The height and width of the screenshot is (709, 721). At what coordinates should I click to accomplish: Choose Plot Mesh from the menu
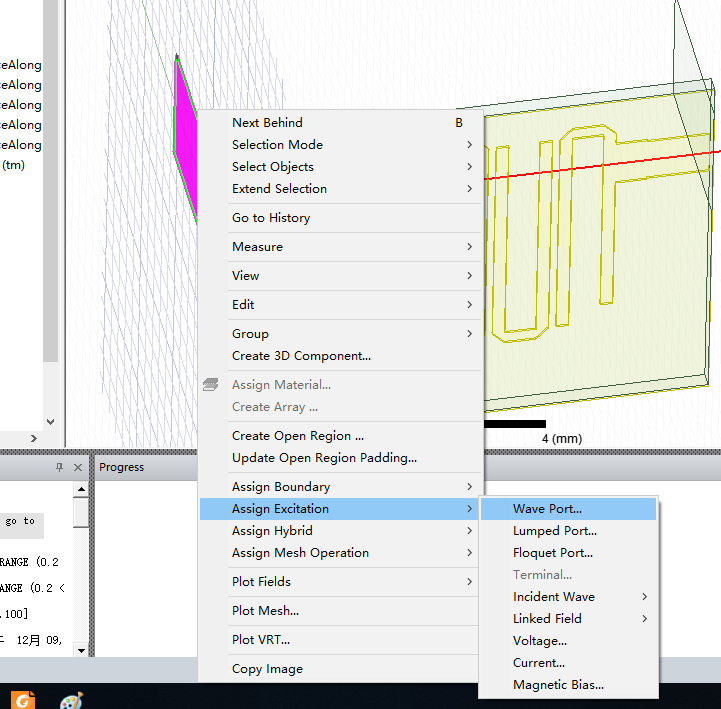339,611
